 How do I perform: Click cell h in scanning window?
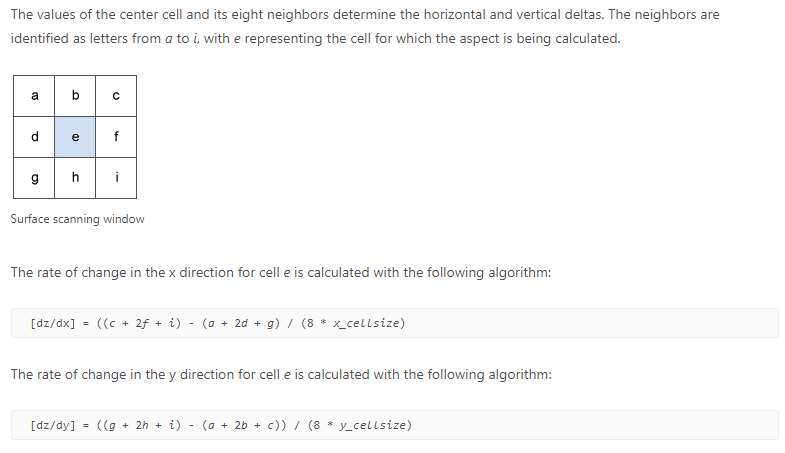(75, 178)
